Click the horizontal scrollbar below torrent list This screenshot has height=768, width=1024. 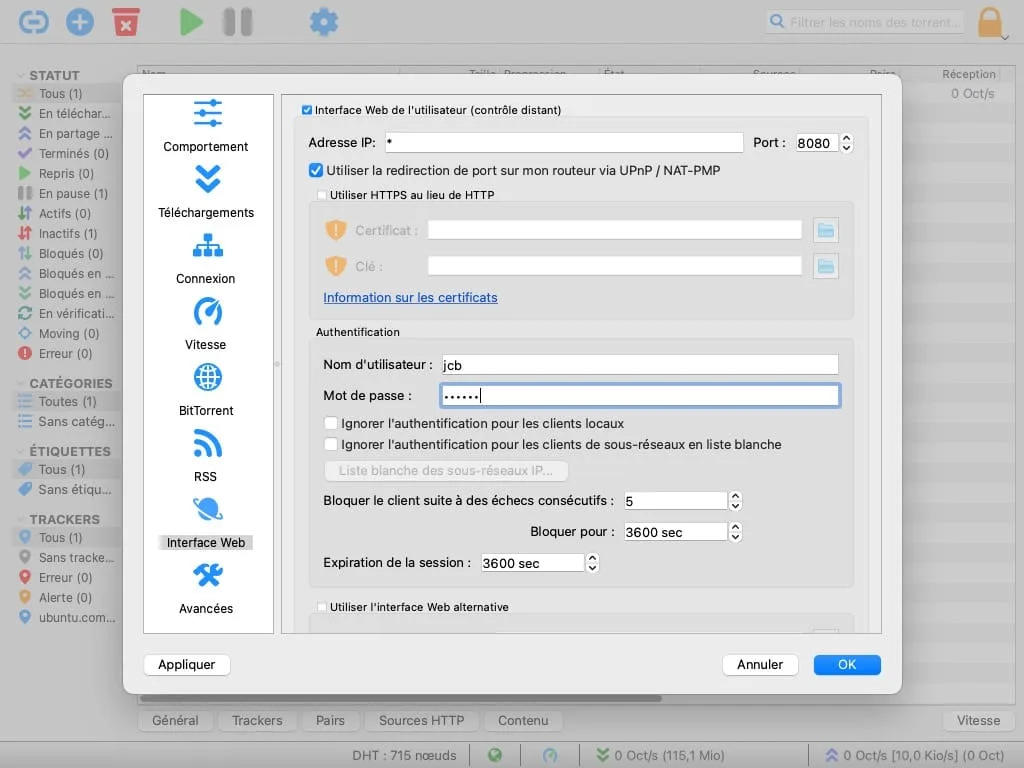(x=401, y=698)
